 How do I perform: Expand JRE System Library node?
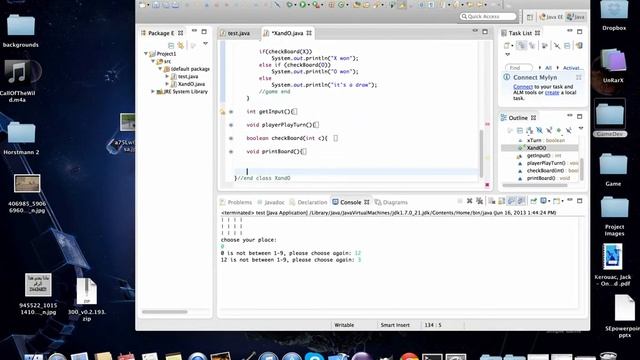coord(153,91)
